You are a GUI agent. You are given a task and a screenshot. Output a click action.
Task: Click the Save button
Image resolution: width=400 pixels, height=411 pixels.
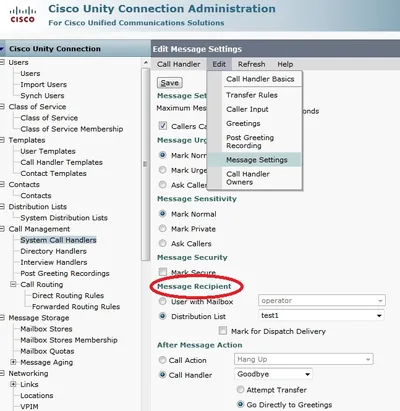(x=170, y=83)
